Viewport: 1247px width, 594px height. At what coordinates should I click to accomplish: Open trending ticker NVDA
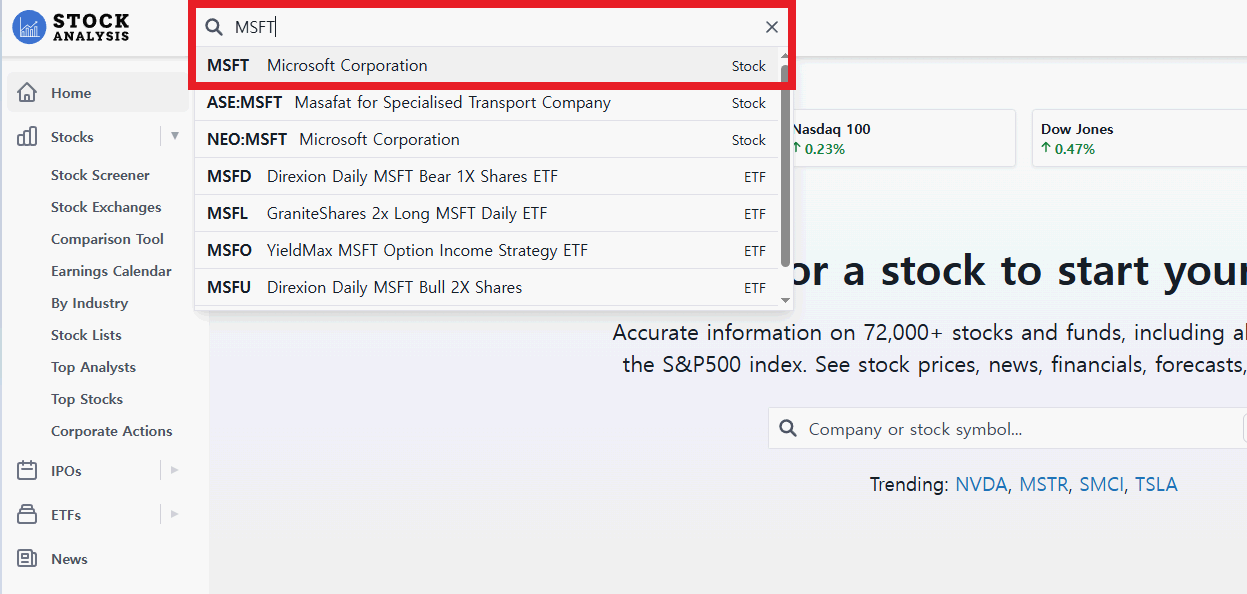[x=982, y=485]
